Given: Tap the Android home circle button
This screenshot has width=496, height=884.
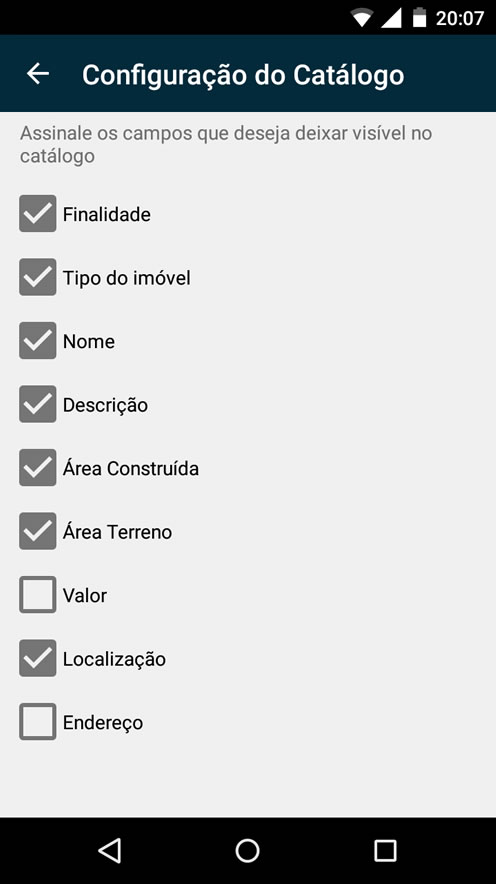Looking at the screenshot, I should tap(247, 850).
